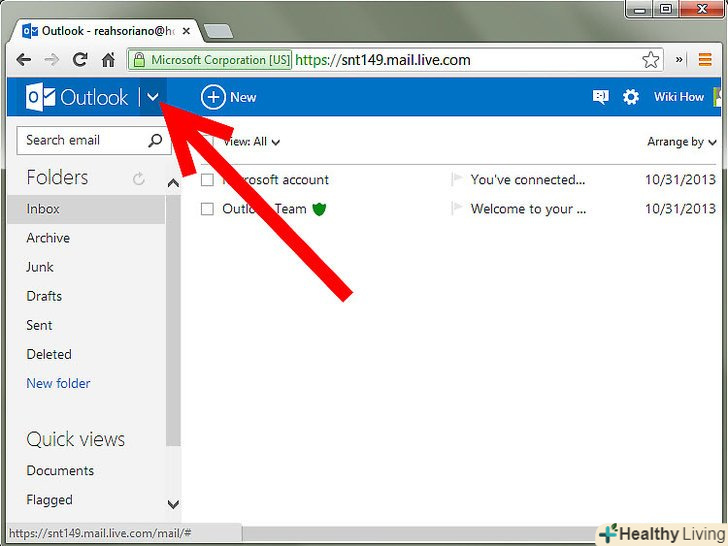
Task: Click the browser back arrow
Action: pos(23,60)
